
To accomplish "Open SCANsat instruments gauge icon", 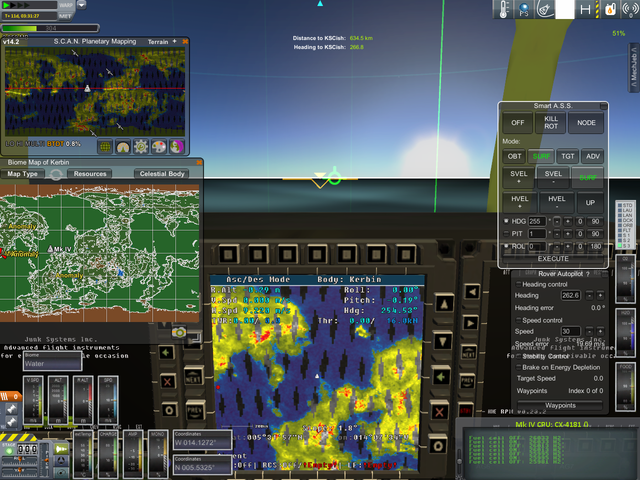I will pos(123,147).
